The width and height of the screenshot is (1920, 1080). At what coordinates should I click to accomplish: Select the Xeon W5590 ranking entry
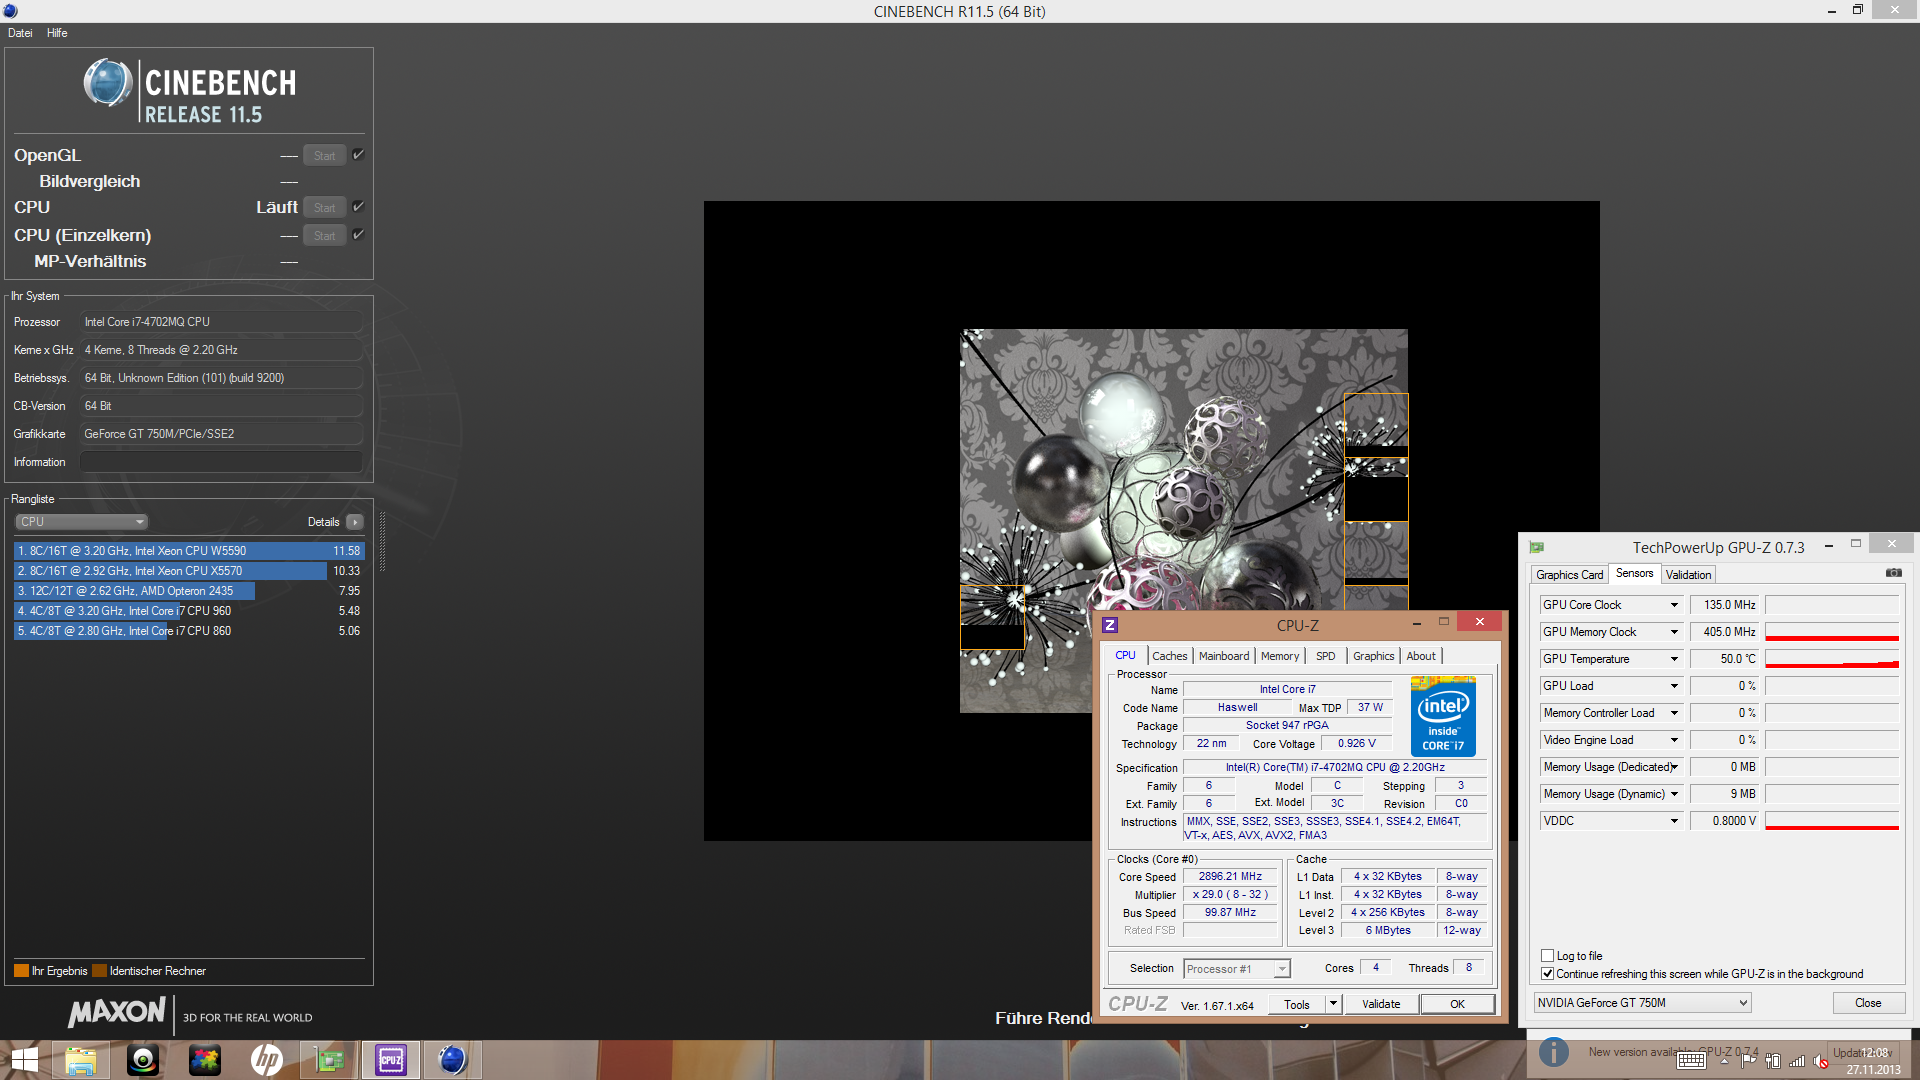[188, 551]
